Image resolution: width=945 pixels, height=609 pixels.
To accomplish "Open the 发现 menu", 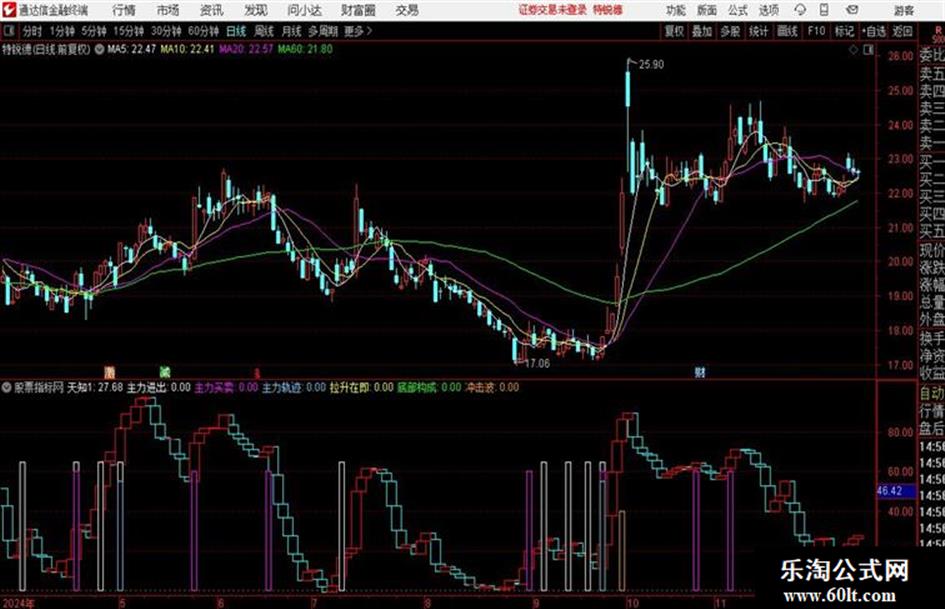I will (x=256, y=10).
